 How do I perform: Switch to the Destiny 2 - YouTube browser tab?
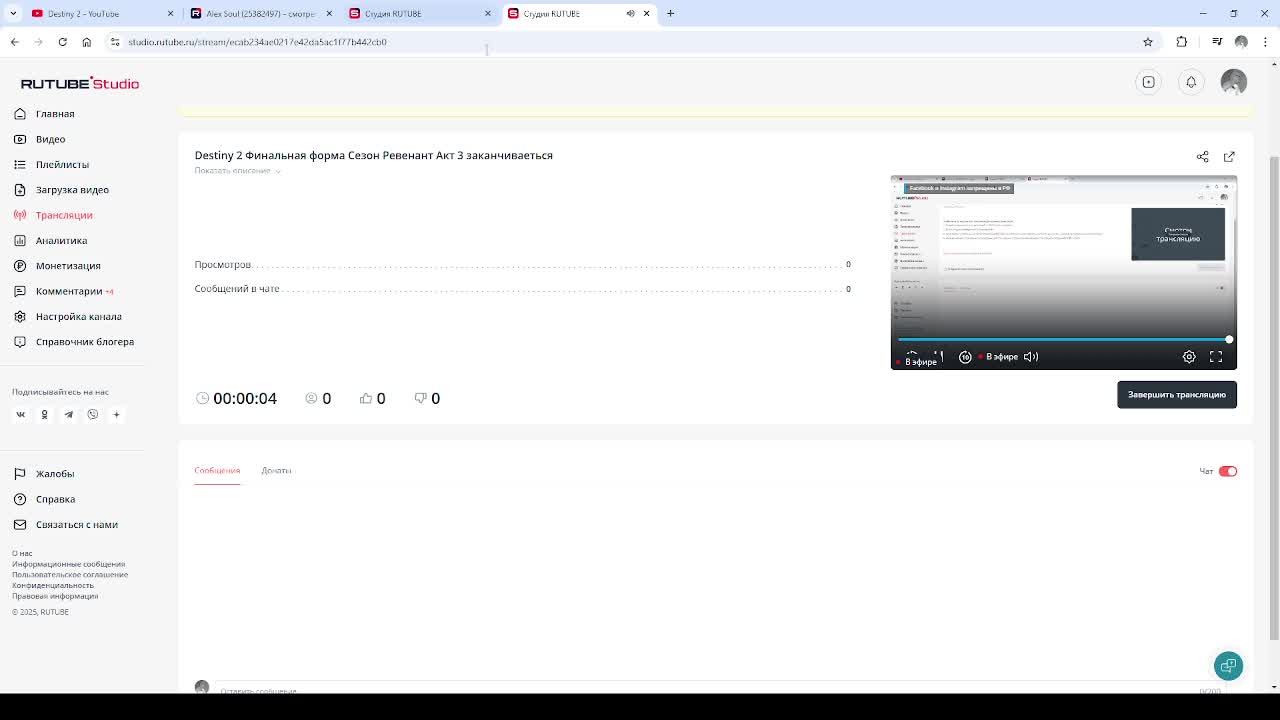click(100, 13)
